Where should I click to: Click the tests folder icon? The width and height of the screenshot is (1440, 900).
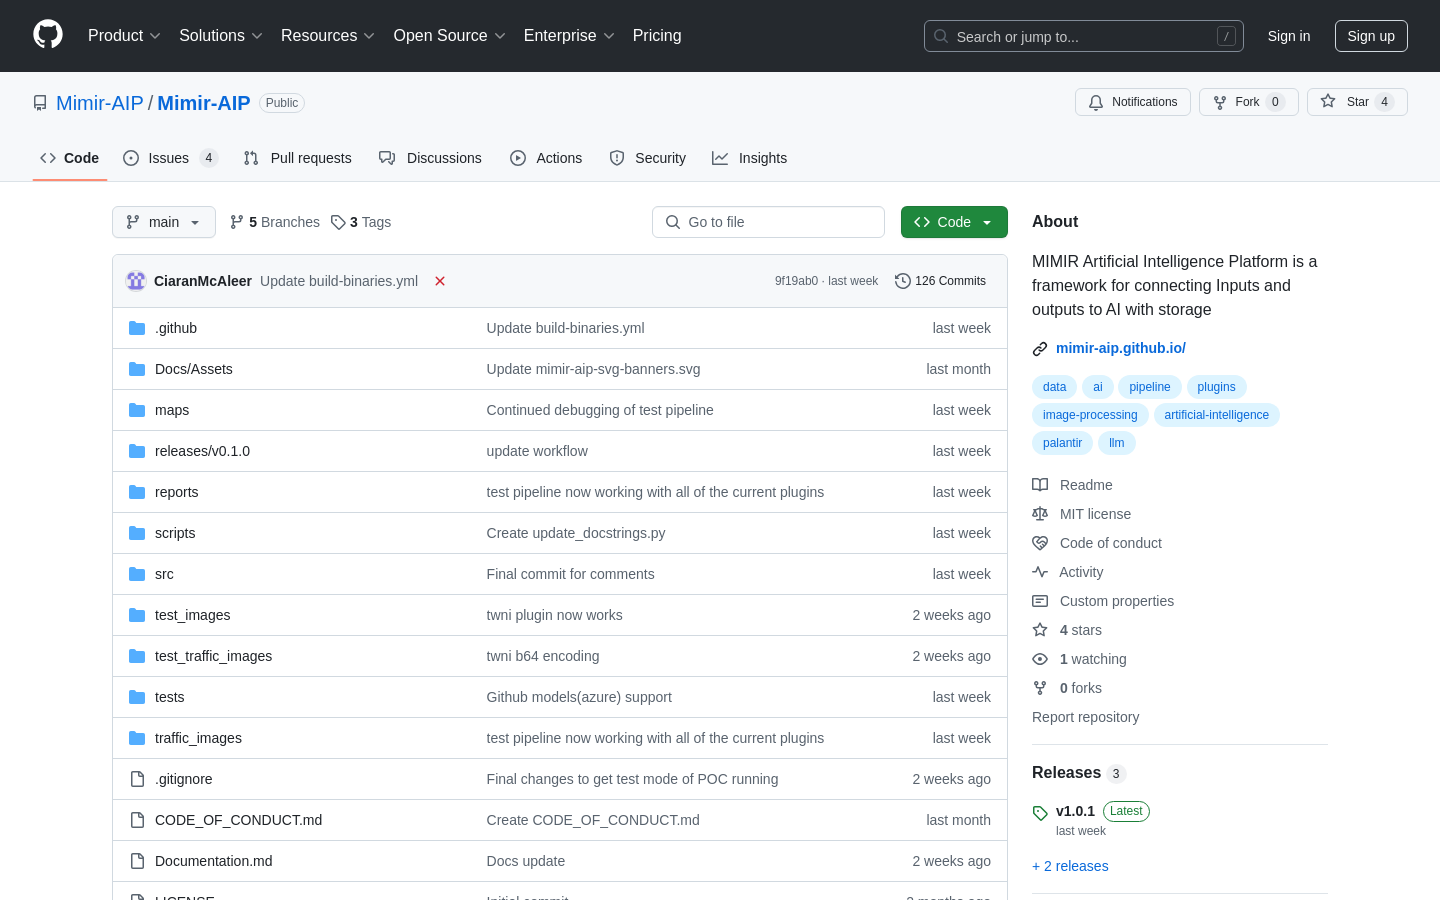tap(137, 697)
